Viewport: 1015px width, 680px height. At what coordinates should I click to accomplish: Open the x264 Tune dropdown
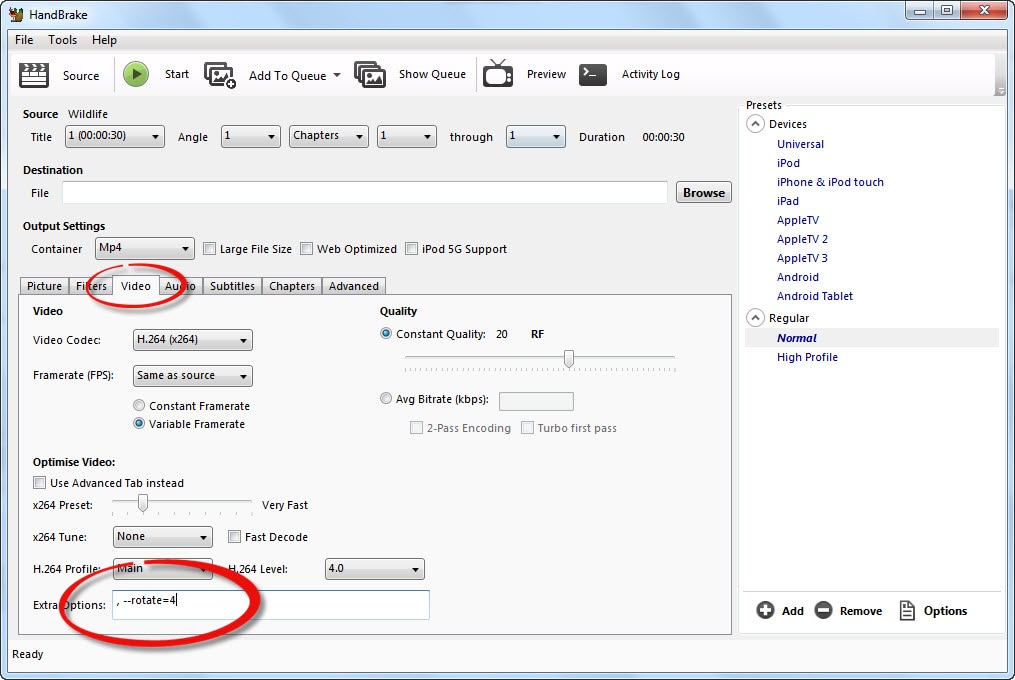point(162,537)
